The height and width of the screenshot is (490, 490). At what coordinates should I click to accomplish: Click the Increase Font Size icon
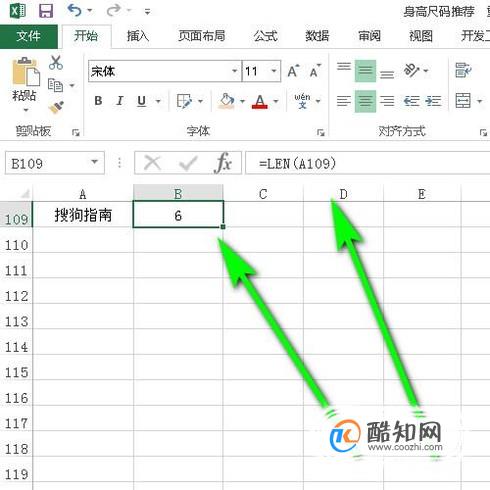point(293,71)
